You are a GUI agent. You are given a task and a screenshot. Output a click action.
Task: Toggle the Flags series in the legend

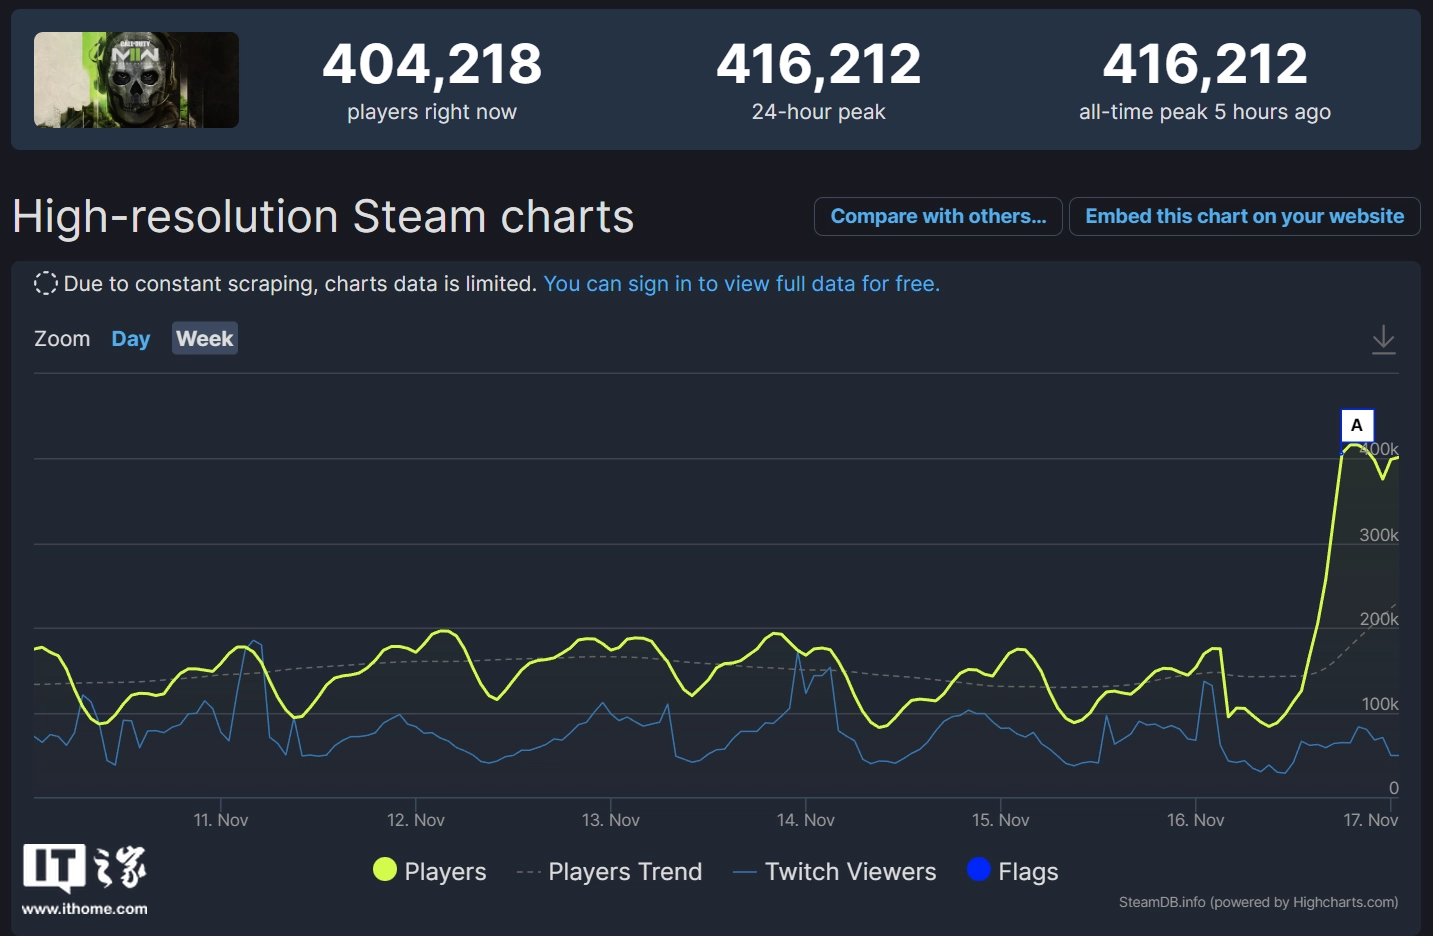pos(1027,871)
